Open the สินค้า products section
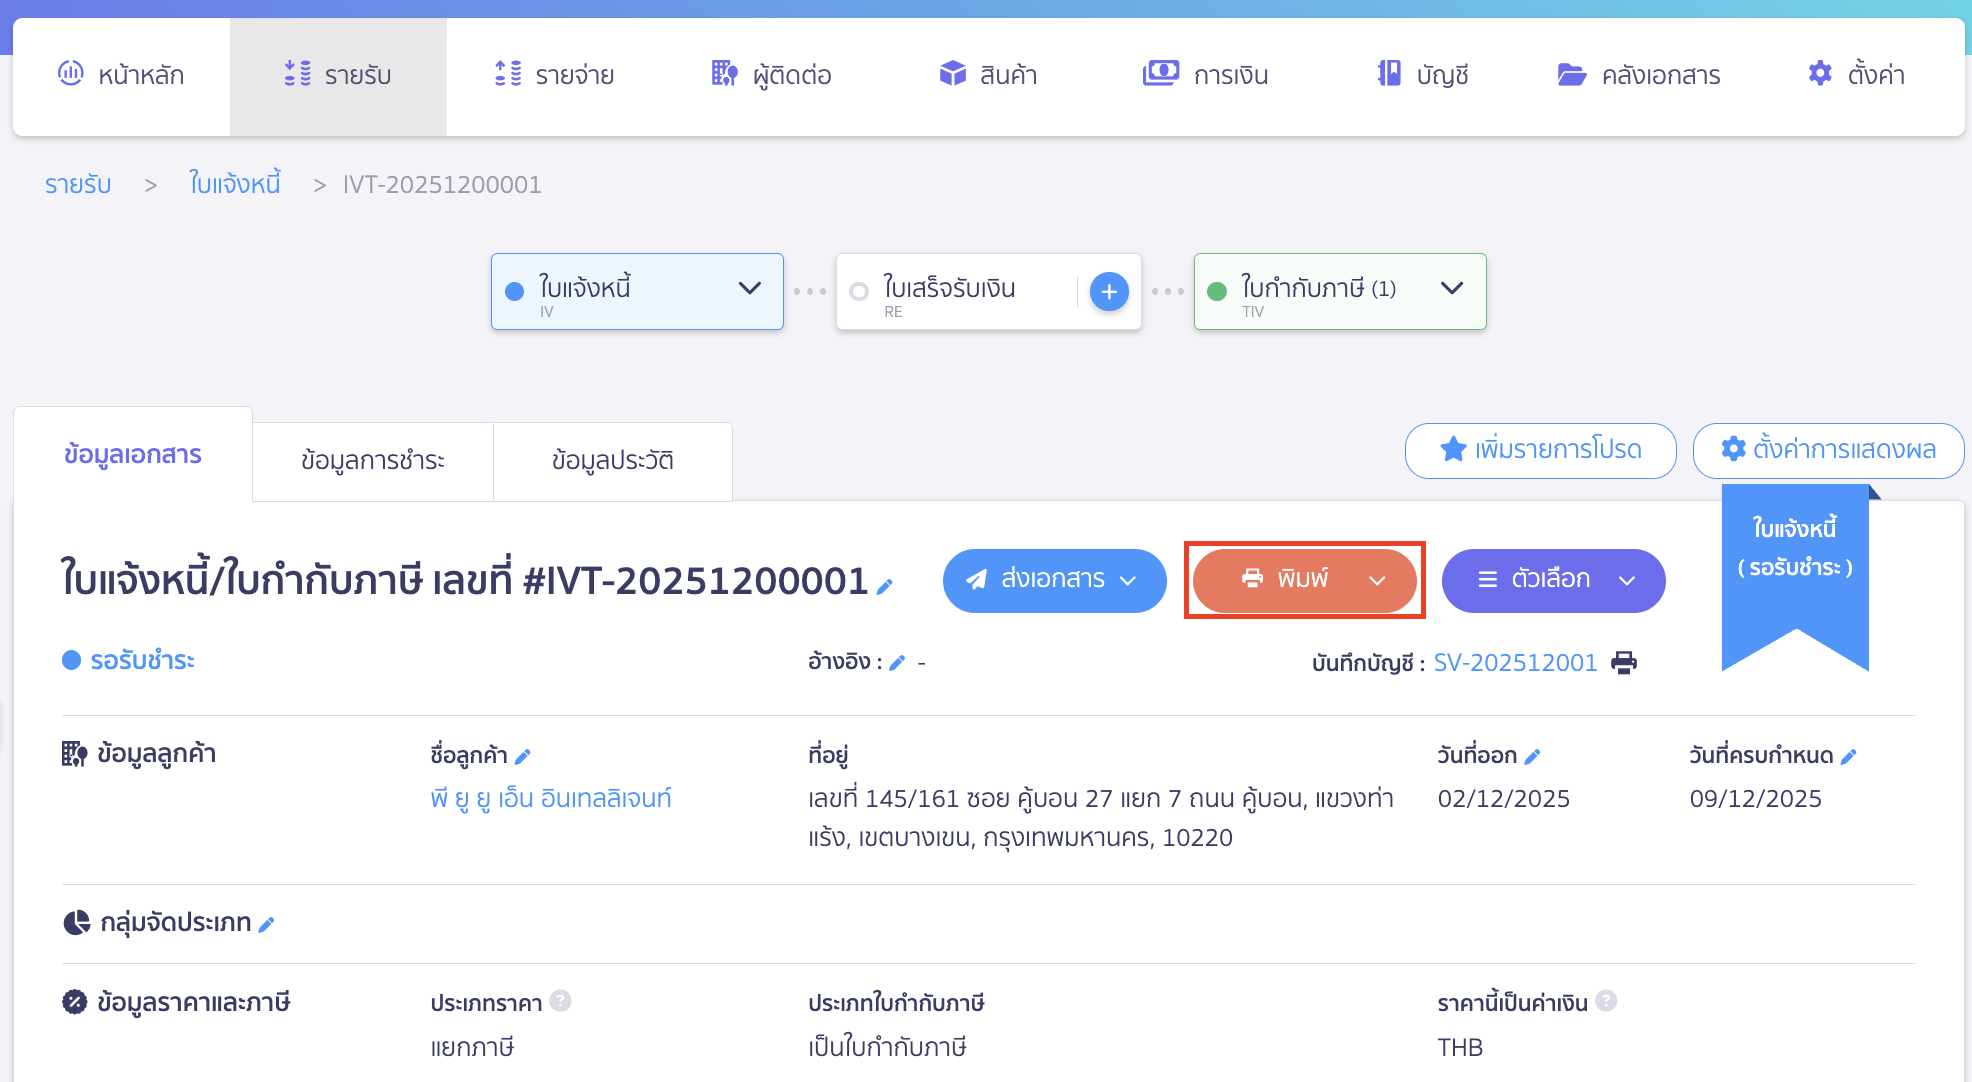 987,74
